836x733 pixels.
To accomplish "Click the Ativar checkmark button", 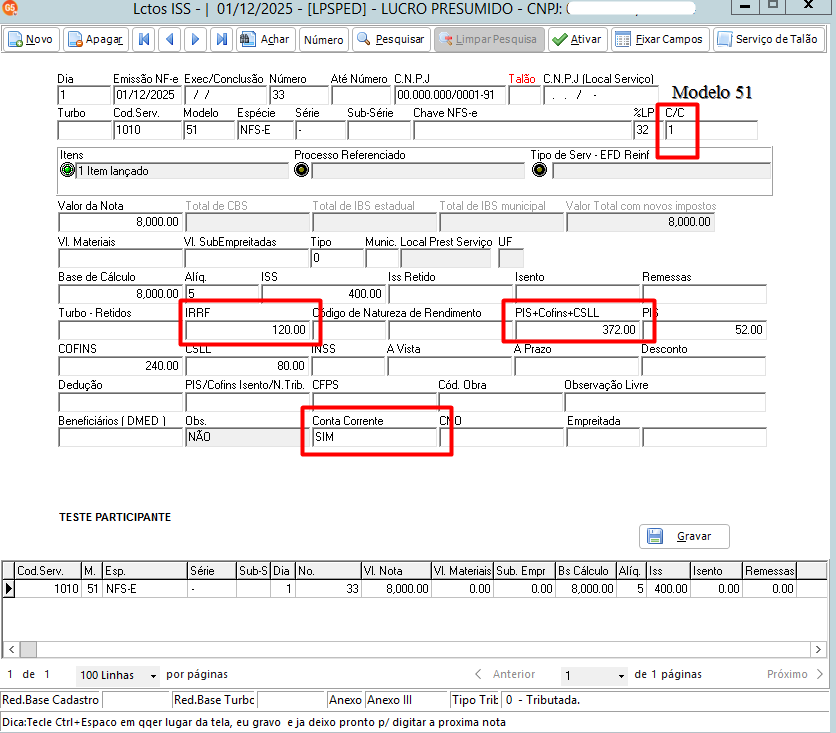I will pyautogui.click(x=577, y=39).
